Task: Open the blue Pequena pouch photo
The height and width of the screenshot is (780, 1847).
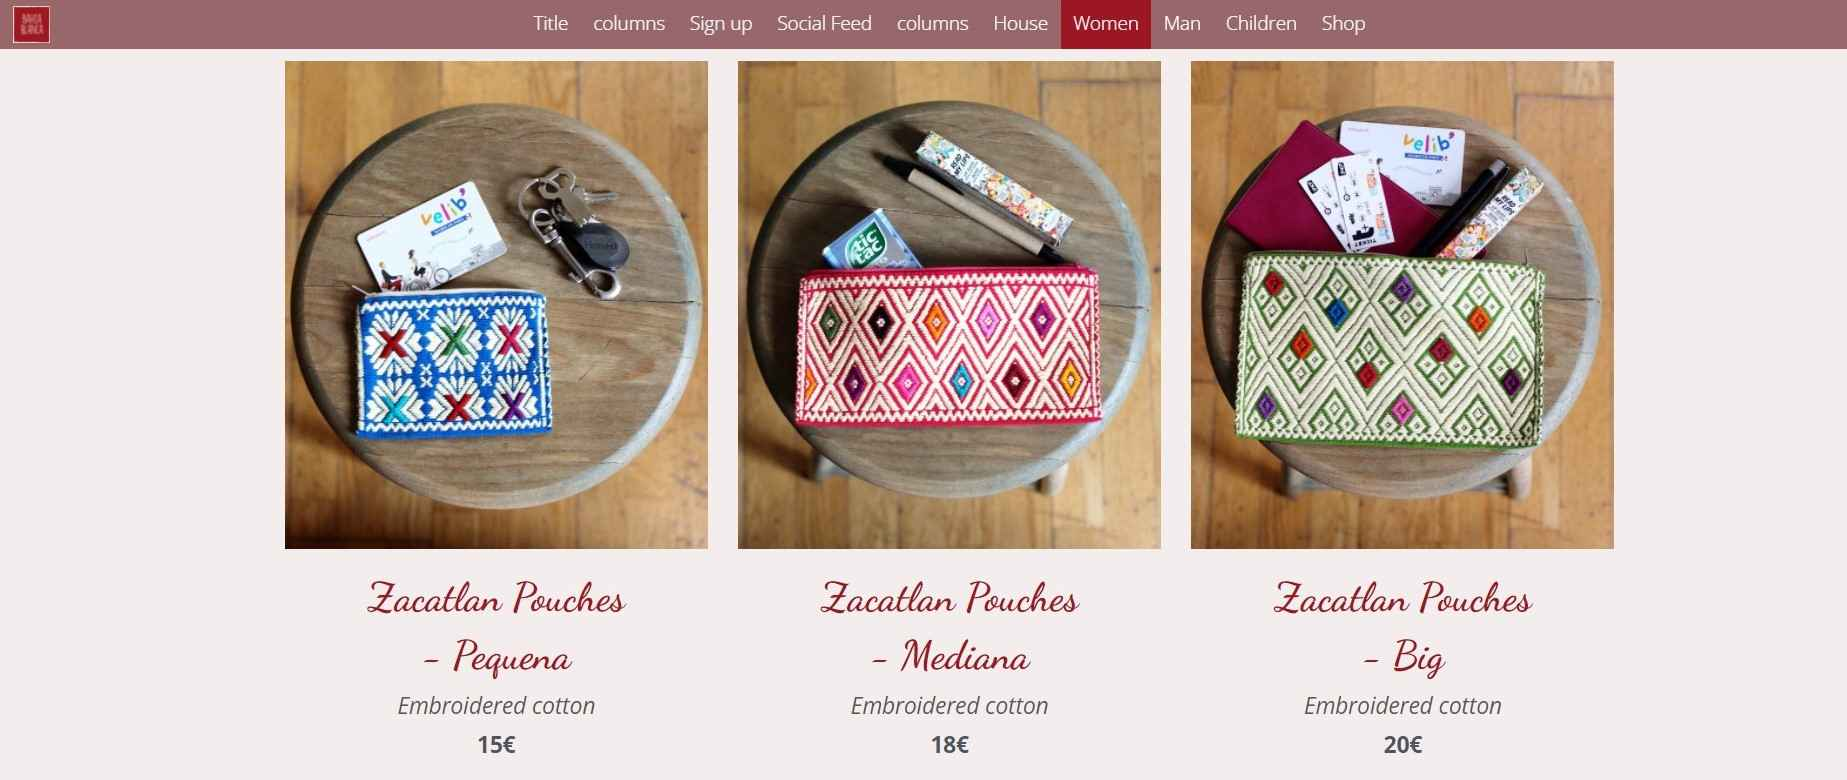Action: pos(496,305)
